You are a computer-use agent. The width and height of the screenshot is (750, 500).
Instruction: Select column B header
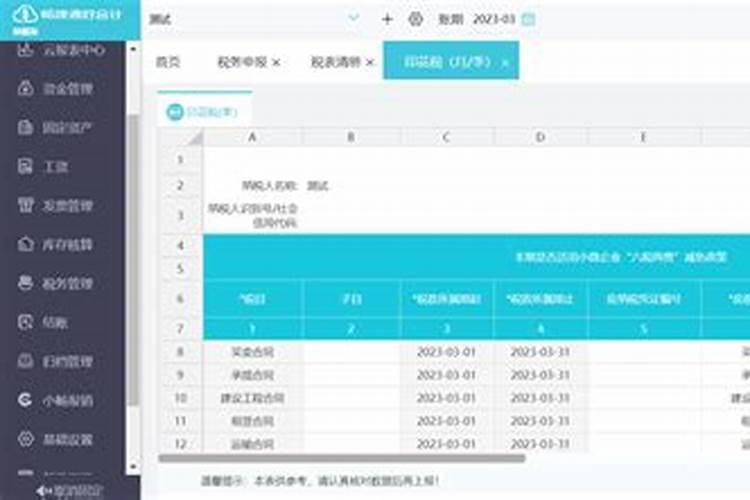pos(351,137)
